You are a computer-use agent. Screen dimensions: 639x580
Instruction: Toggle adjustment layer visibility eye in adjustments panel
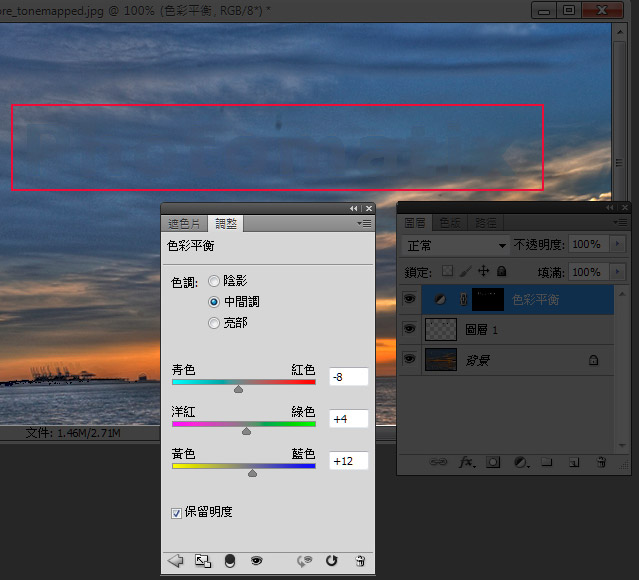[x=256, y=561]
